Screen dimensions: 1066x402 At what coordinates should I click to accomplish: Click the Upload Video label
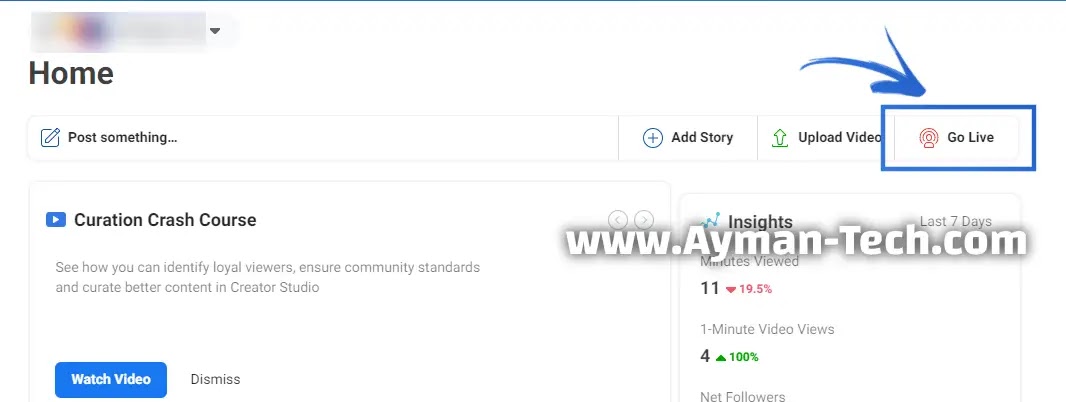(840, 137)
